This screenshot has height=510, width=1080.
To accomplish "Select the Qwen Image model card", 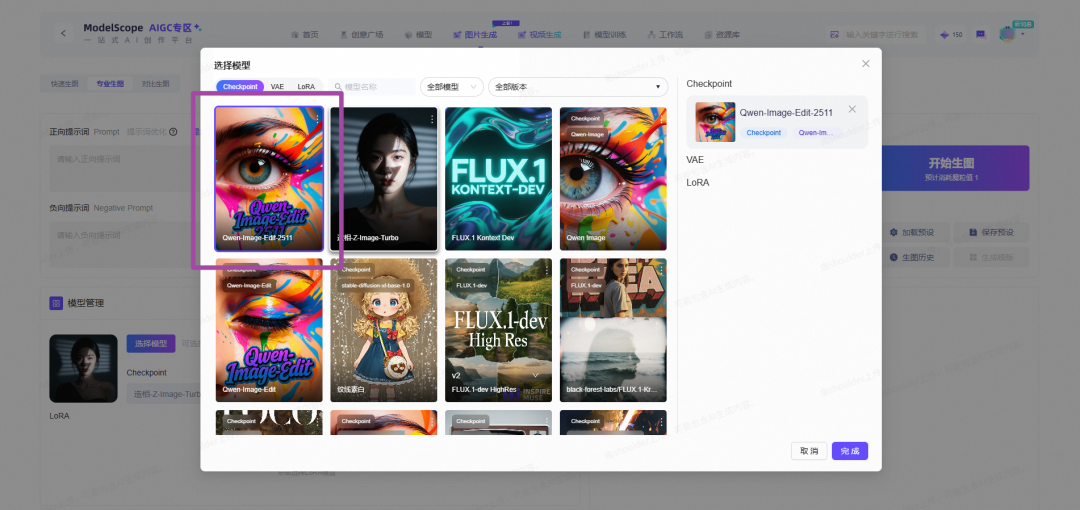I will click(x=613, y=178).
